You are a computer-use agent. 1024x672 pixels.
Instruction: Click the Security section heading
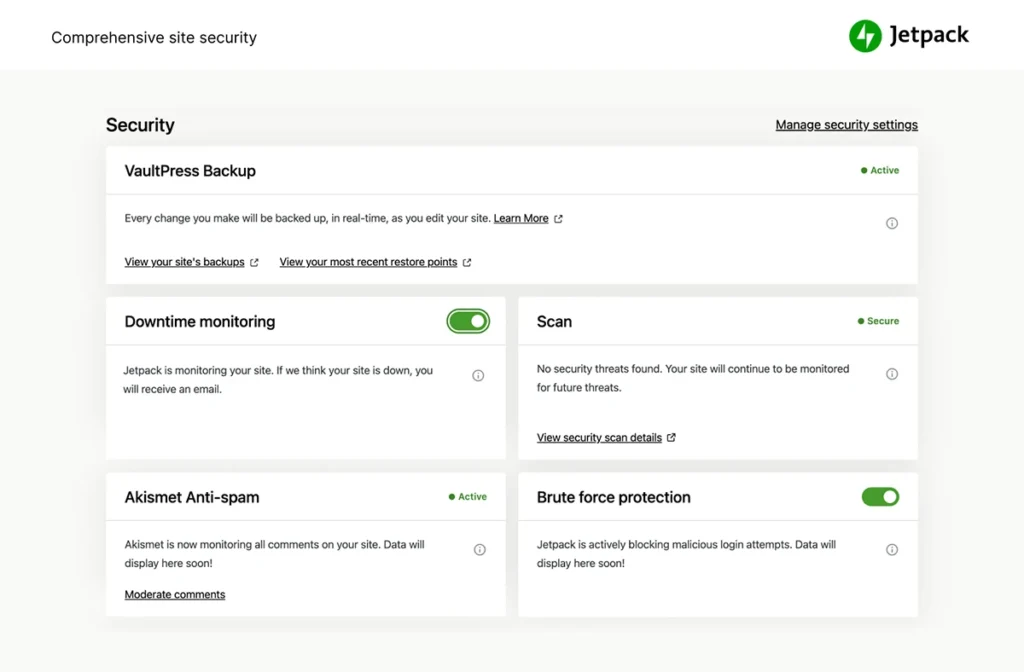(x=140, y=125)
